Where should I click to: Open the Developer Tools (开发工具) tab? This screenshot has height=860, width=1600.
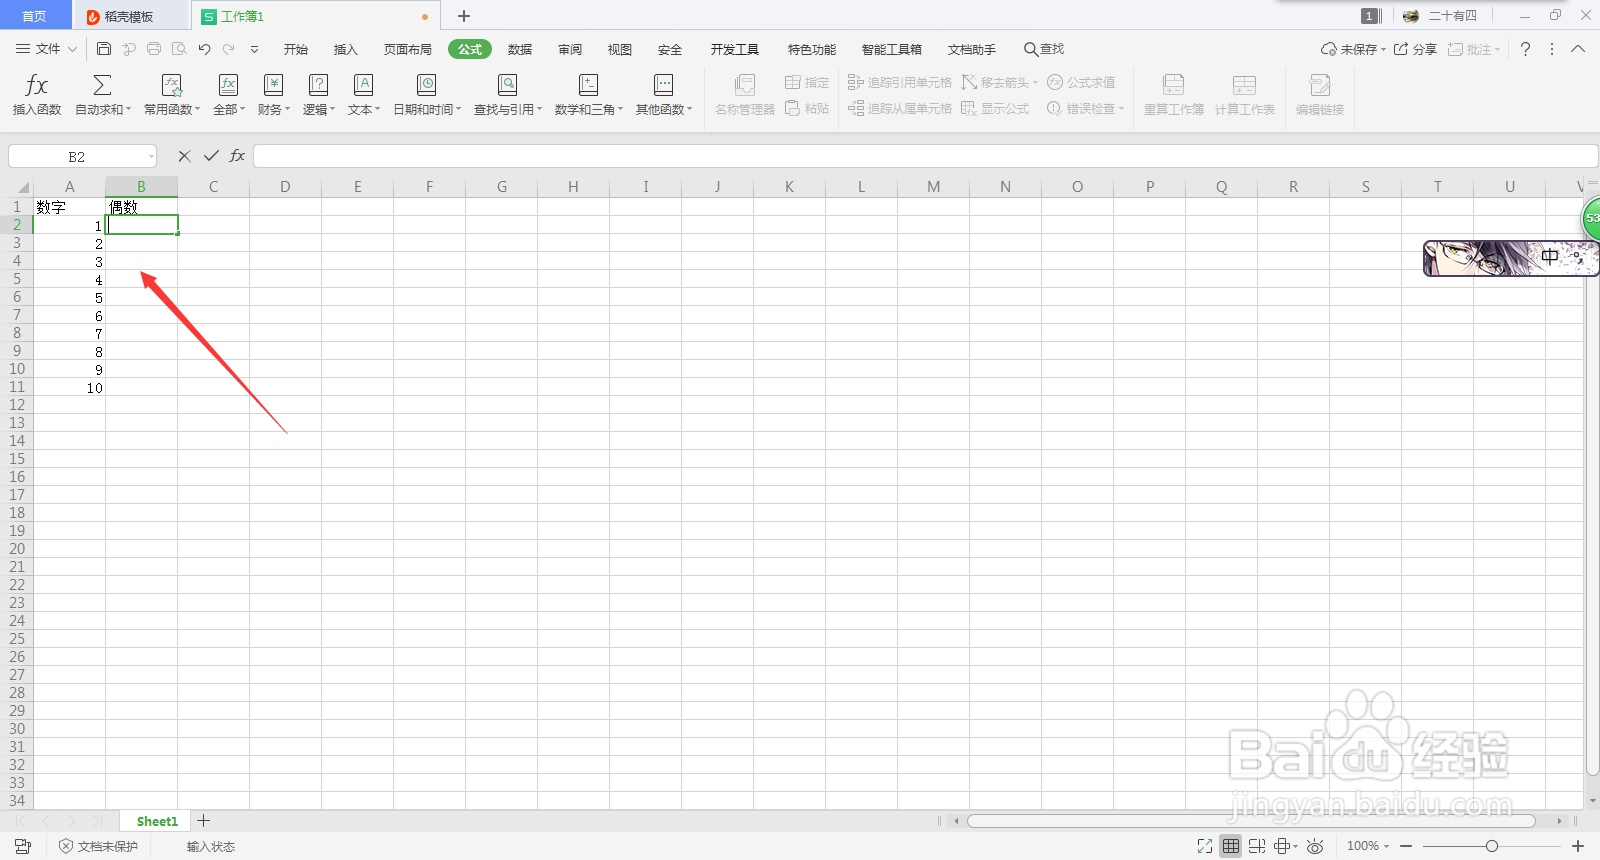pos(735,49)
